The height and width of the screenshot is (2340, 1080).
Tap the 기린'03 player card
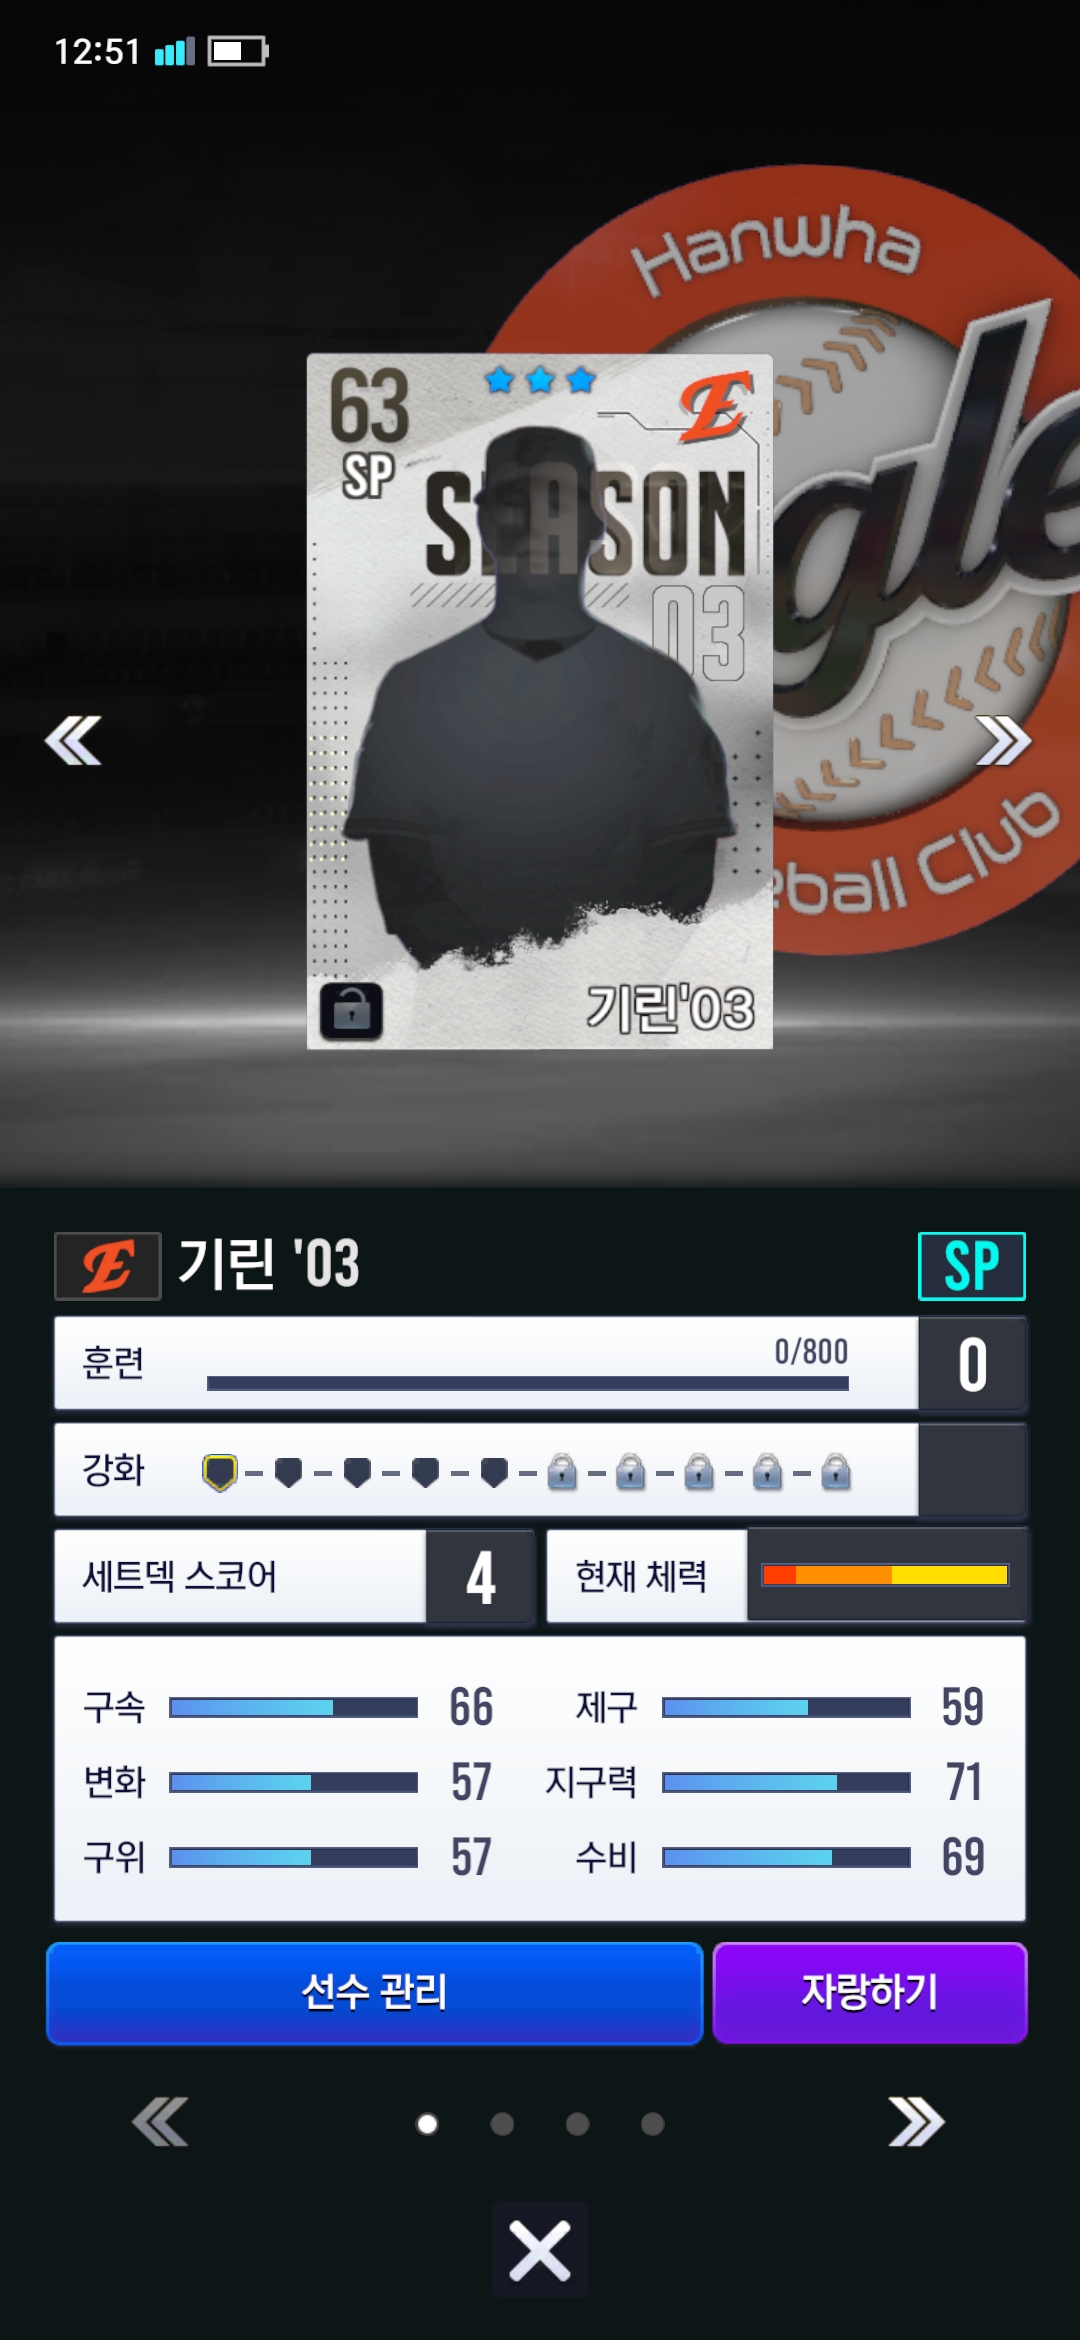[x=540, y=701]
